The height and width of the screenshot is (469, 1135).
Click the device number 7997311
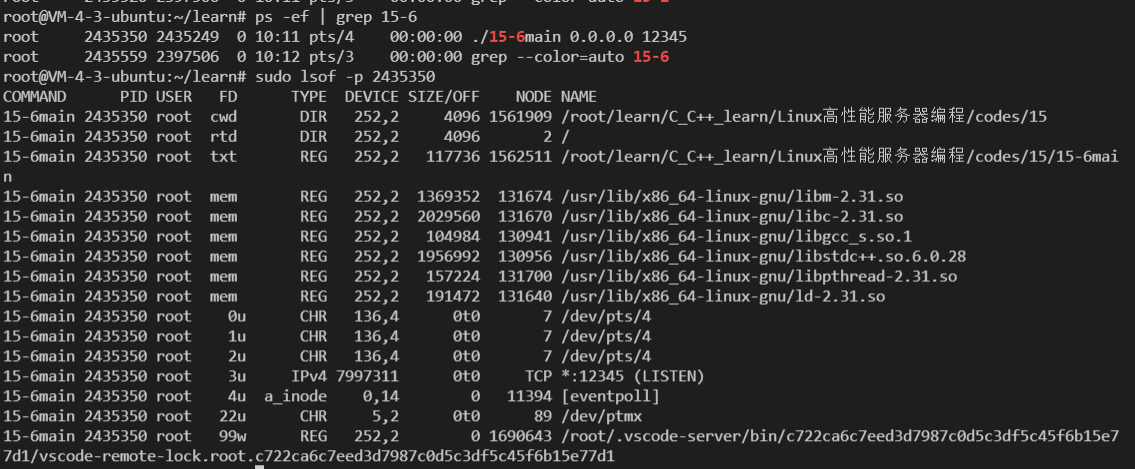[x=367, y=376]
